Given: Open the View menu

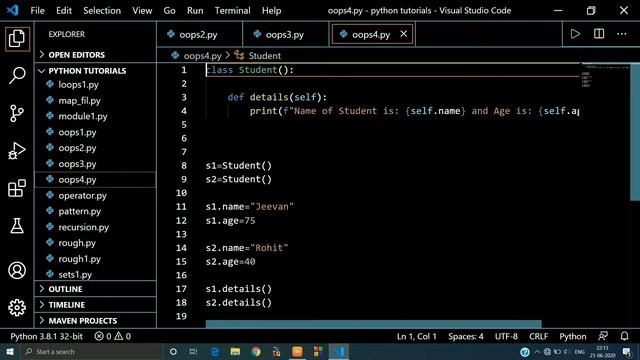Looking at the screenshot, I should click(x=142, y=10).
